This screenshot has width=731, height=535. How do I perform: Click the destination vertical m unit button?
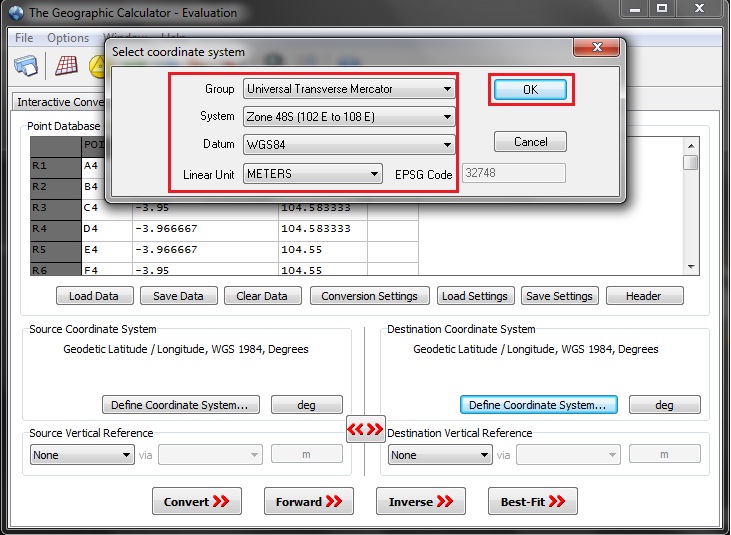(665, 454)
